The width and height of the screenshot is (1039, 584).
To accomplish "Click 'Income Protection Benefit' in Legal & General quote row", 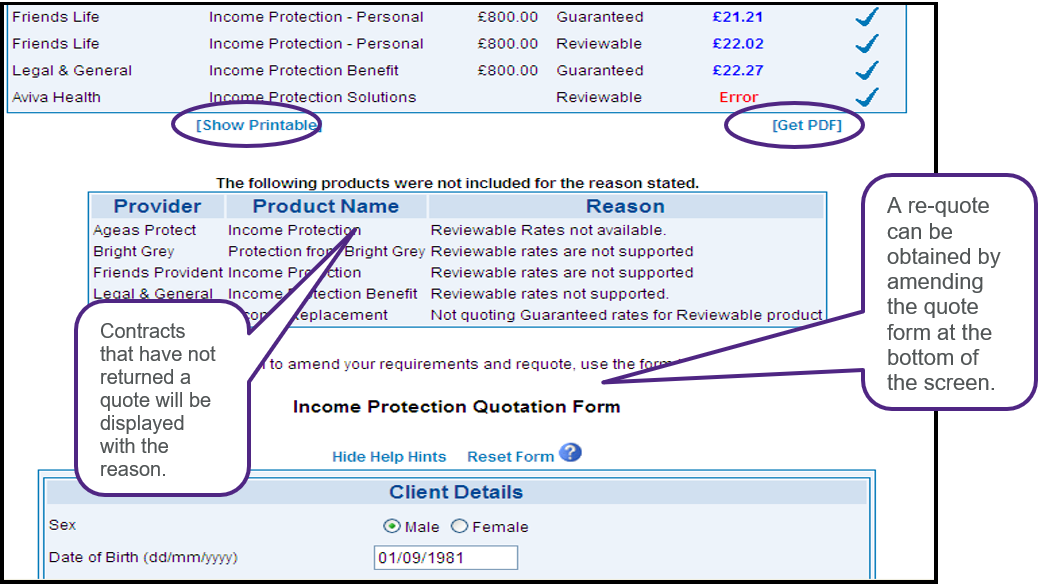I will (x=303, y=70).
